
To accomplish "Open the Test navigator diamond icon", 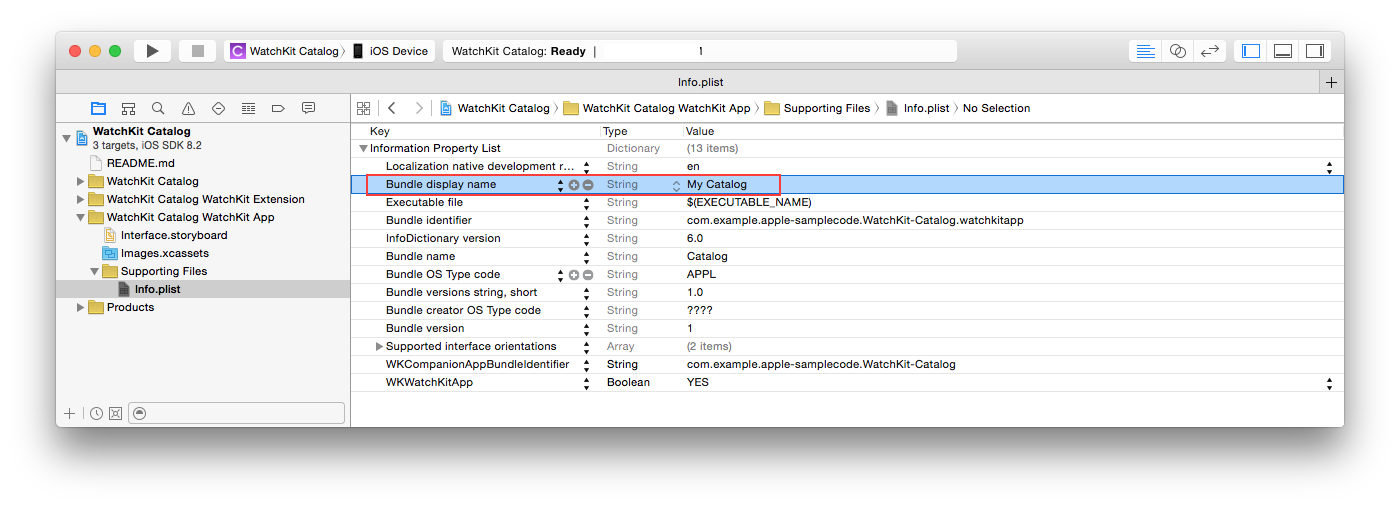I will click(218, 108).
